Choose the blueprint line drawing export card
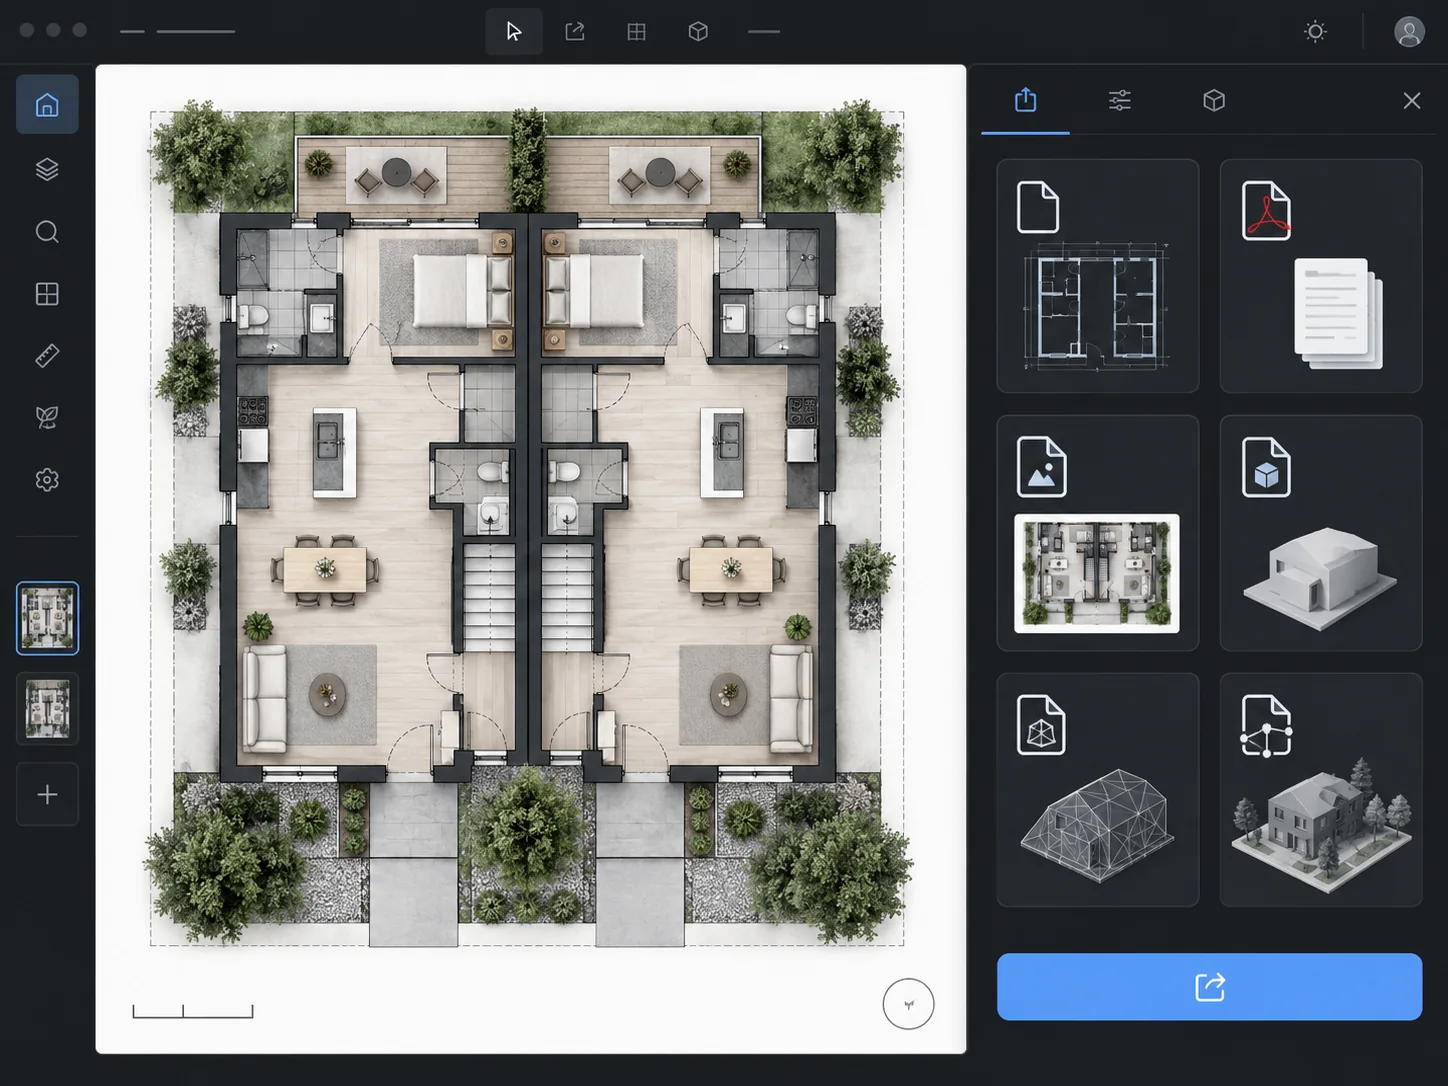1448x1086 pixels. 1098,276
